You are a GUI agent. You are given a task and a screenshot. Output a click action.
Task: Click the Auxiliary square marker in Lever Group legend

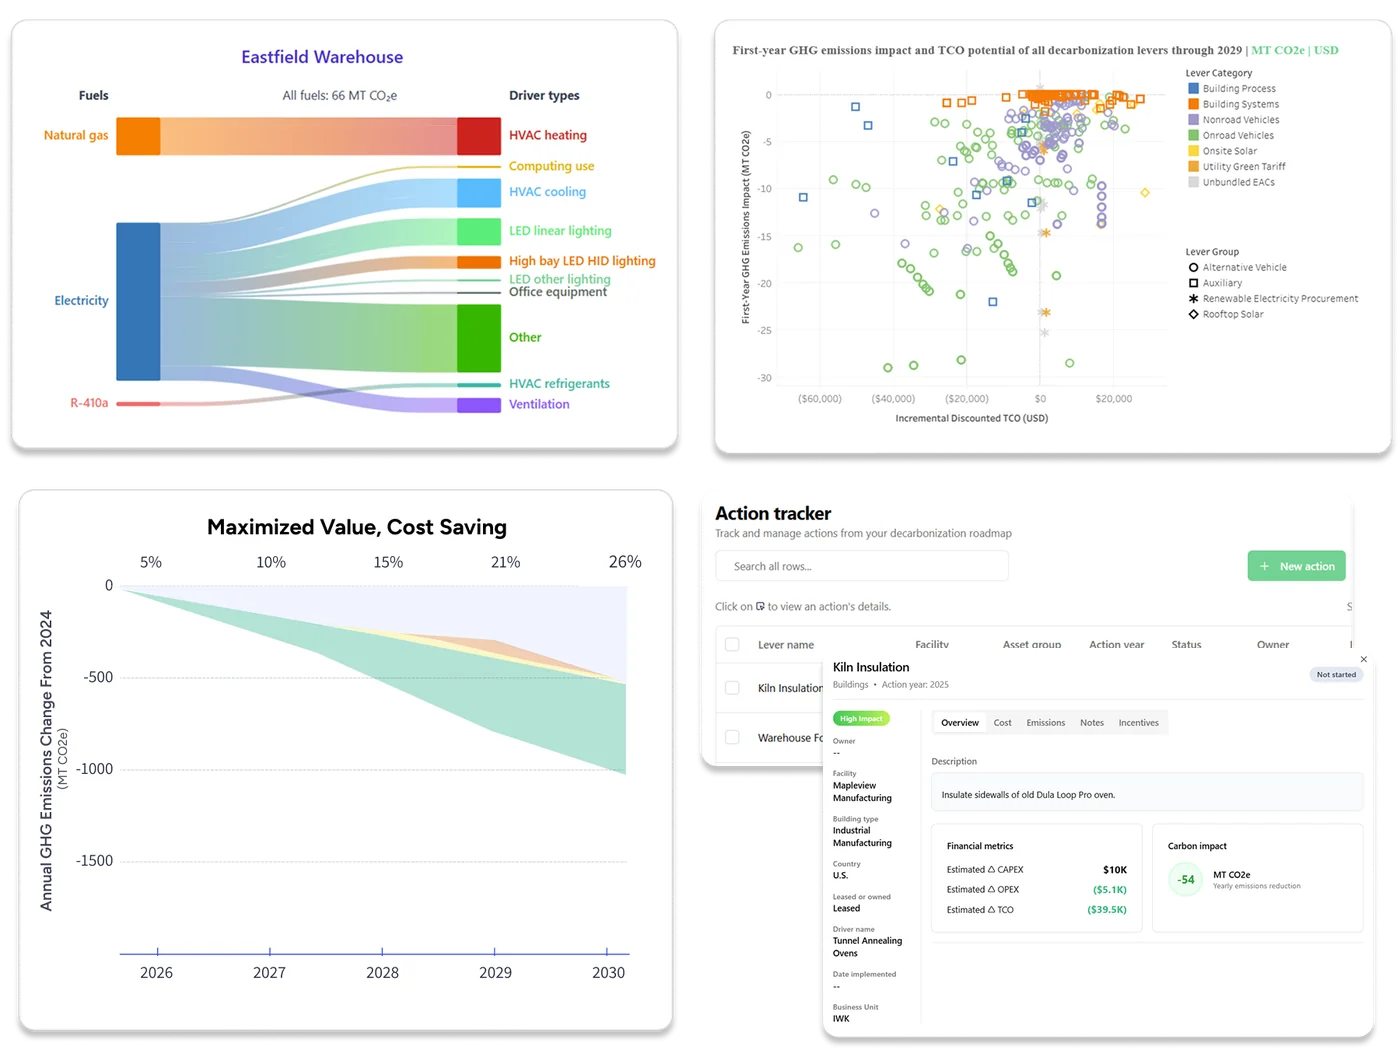(1193, 283)
